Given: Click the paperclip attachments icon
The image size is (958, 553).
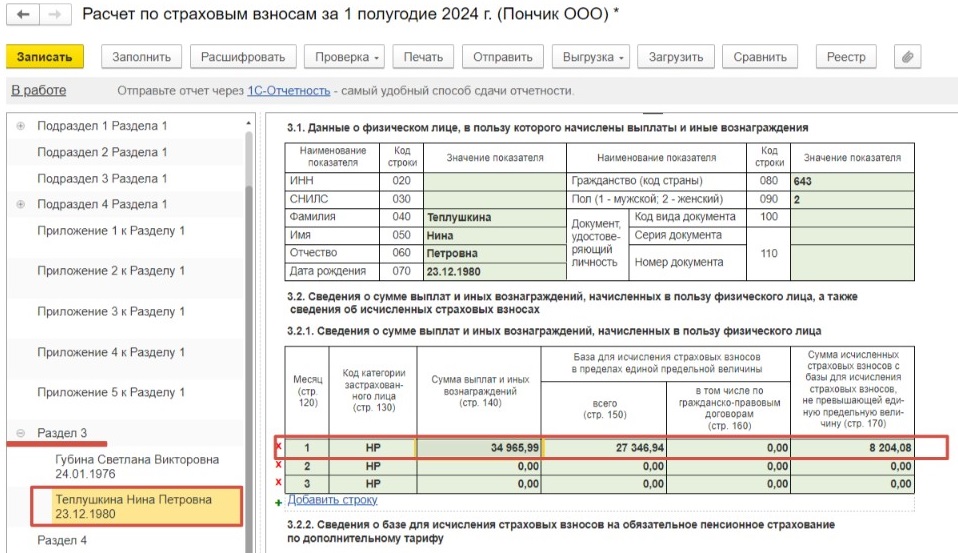Looking at the screenshot, I should (908, 58).
